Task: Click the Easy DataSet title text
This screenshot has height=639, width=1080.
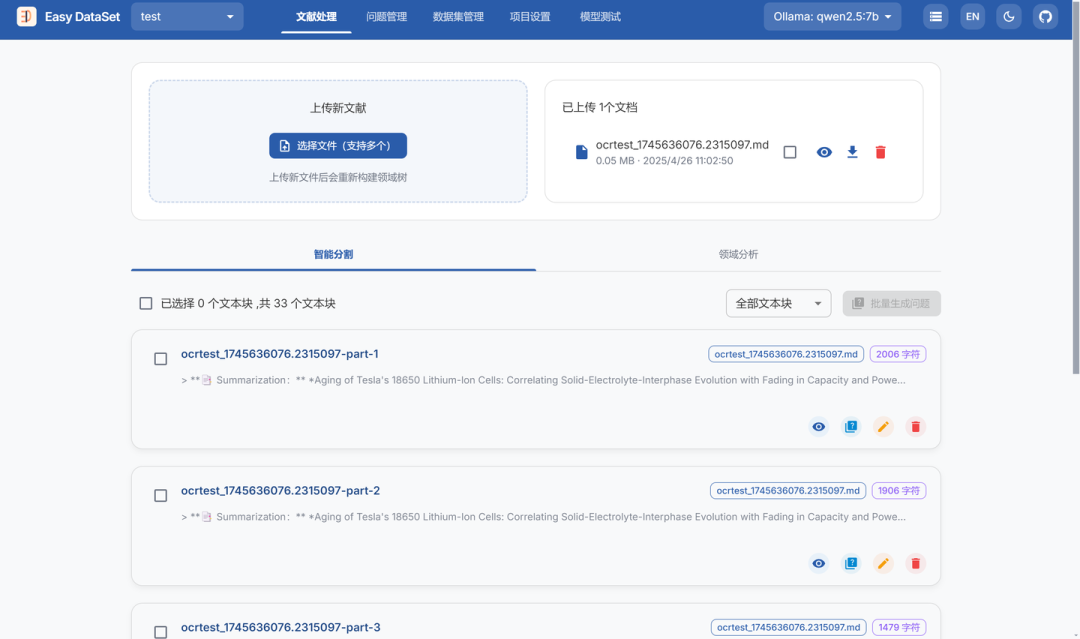Action: coord(82,17)
